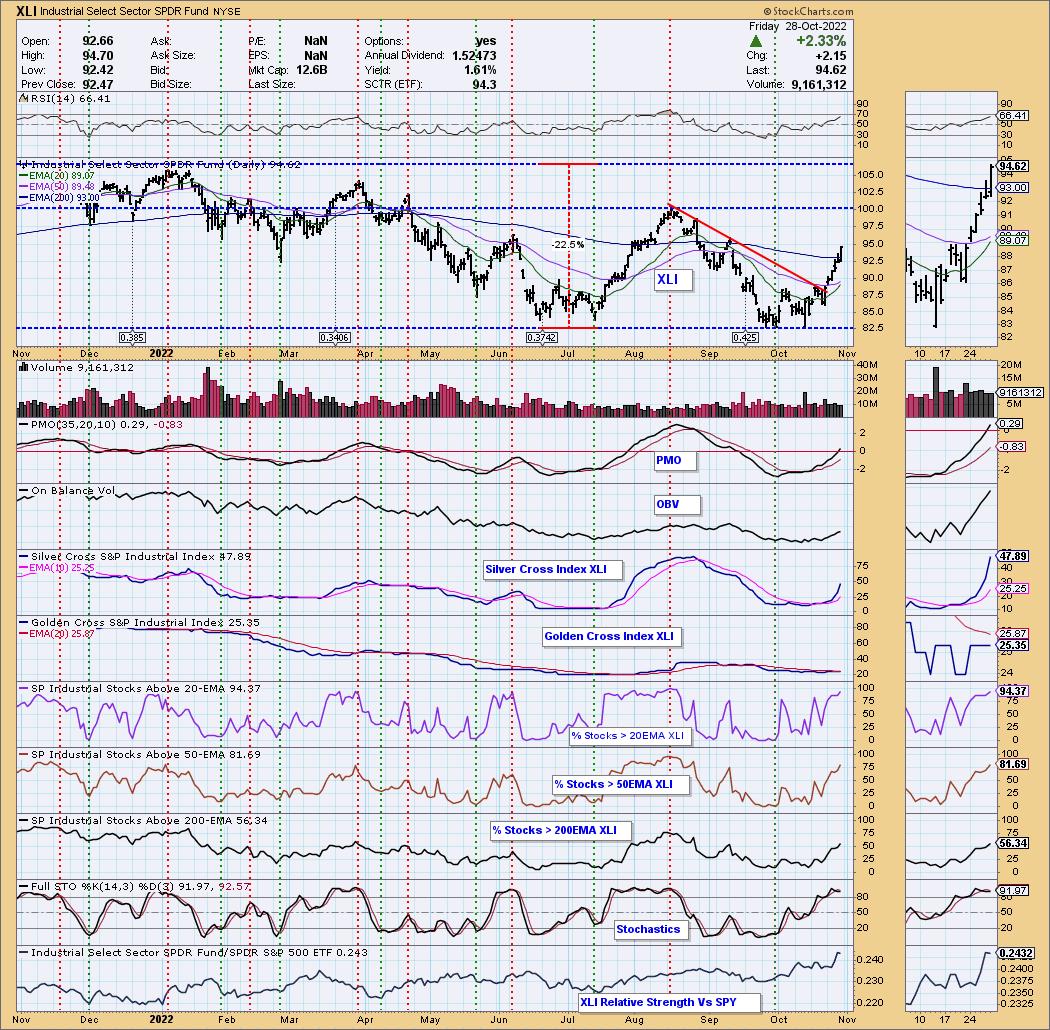Click the 9161312 volume tag on right

1021,393
